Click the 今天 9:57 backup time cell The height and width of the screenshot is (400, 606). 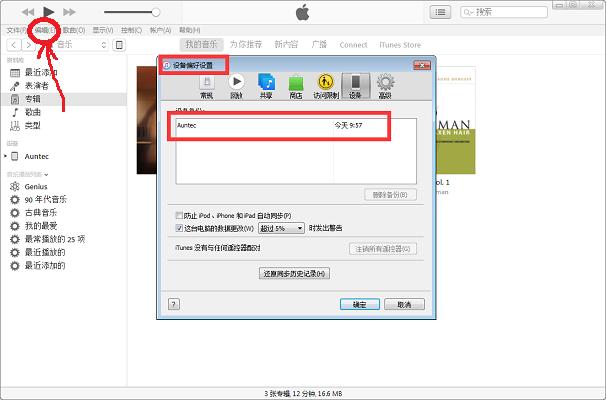(x=348, y=125)
